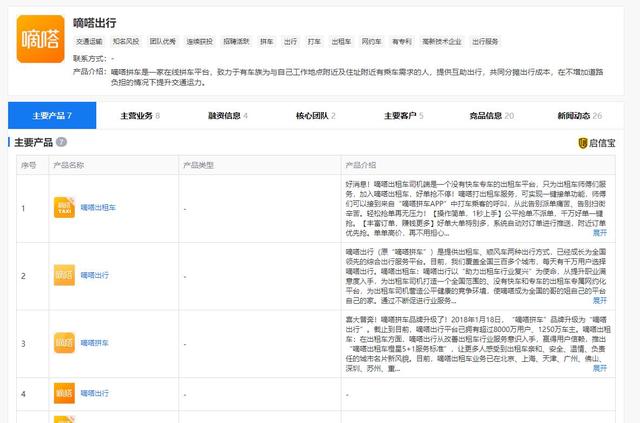Expand the row 2 嘀嗒出行 product description
This screenshot has height=423, width=640.
tap(599, 301)
